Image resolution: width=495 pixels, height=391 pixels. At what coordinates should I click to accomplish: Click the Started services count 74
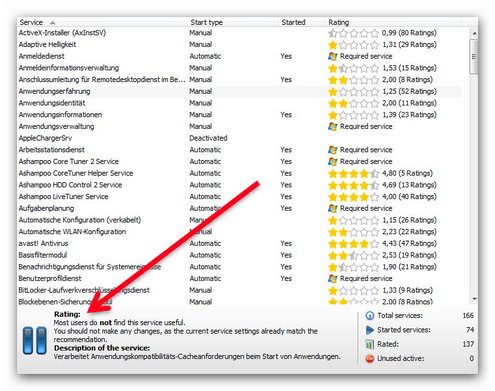point(470,330)
